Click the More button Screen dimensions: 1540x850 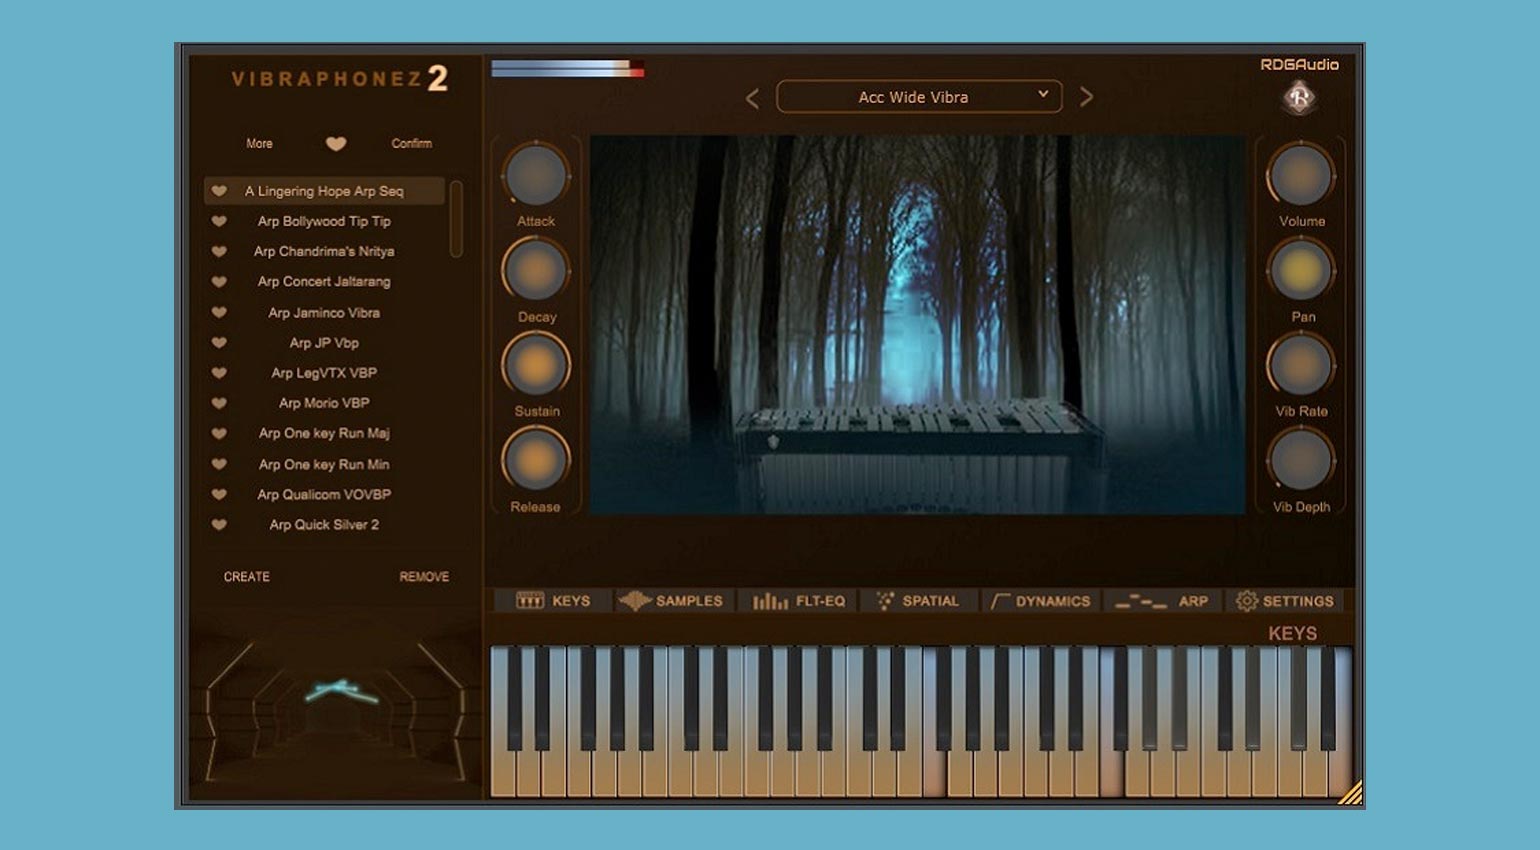[x=259, y=144]
